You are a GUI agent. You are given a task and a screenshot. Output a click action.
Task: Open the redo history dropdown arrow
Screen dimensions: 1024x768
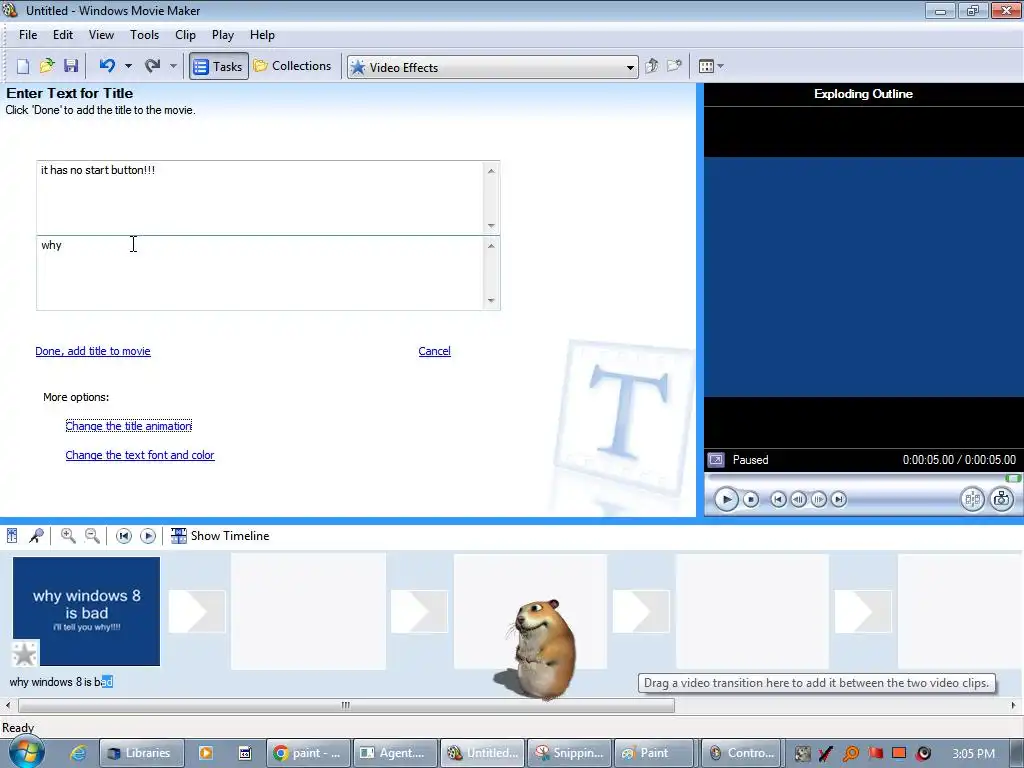point(173,66)
